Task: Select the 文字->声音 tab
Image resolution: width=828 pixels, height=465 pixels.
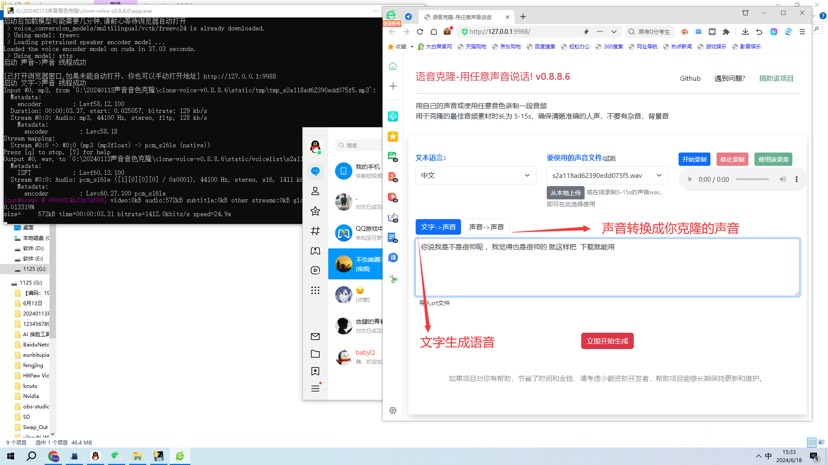Action: click(438, 227)
